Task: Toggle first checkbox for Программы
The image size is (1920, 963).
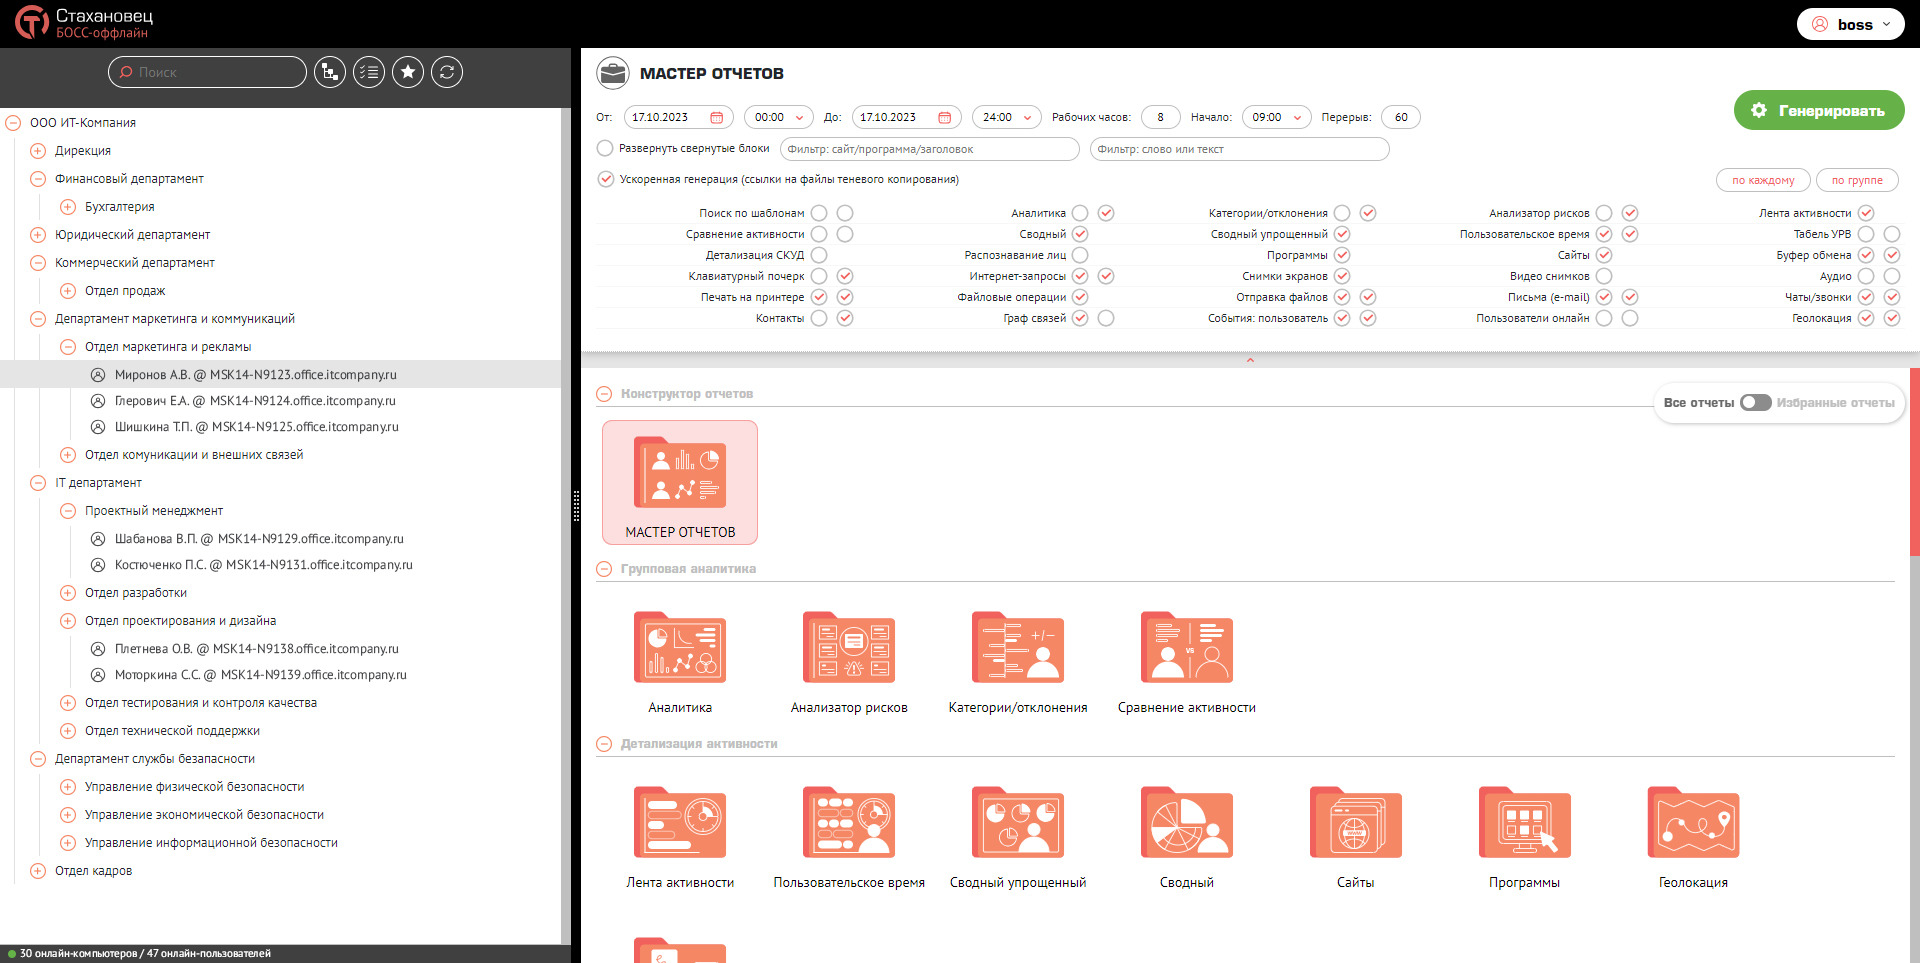Action: (x=1342, y=255)
